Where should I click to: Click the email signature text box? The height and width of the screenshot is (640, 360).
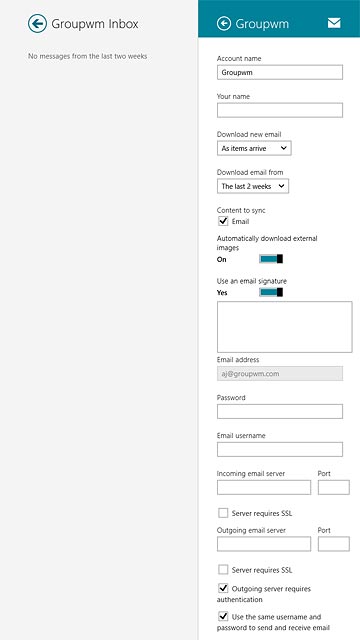pyautogui.click(x=284, y=327)
